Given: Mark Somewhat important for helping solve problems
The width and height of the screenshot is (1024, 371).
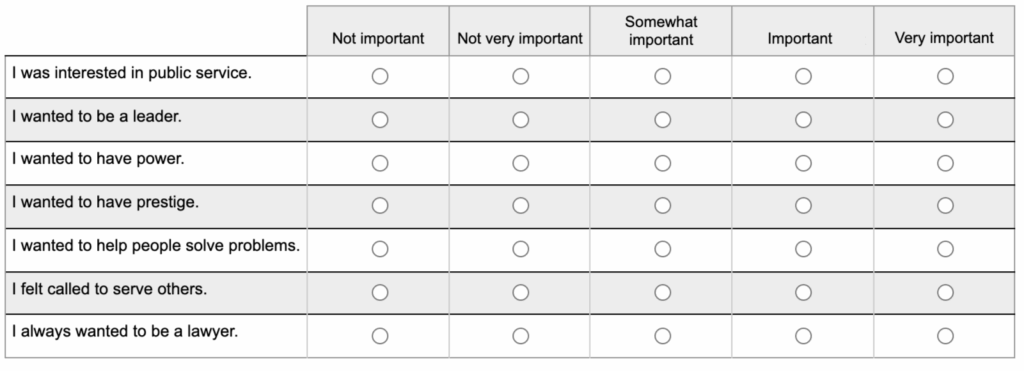Looking at the screenshot, I should (x=662, y=249).
